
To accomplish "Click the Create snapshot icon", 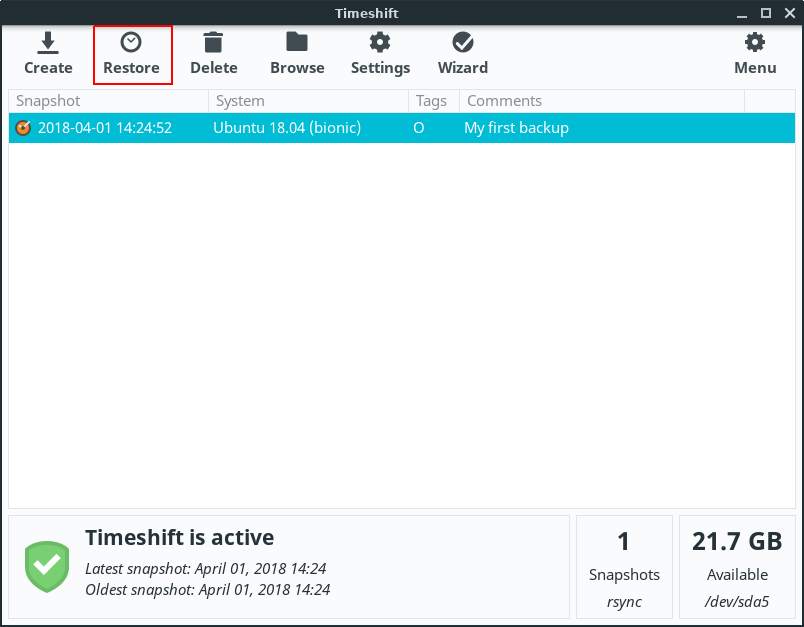I will (48, 43).
